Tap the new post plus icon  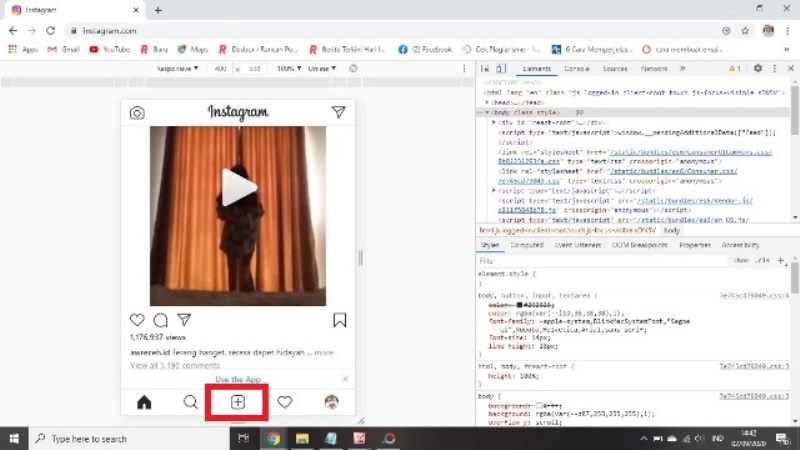[238, 402]
